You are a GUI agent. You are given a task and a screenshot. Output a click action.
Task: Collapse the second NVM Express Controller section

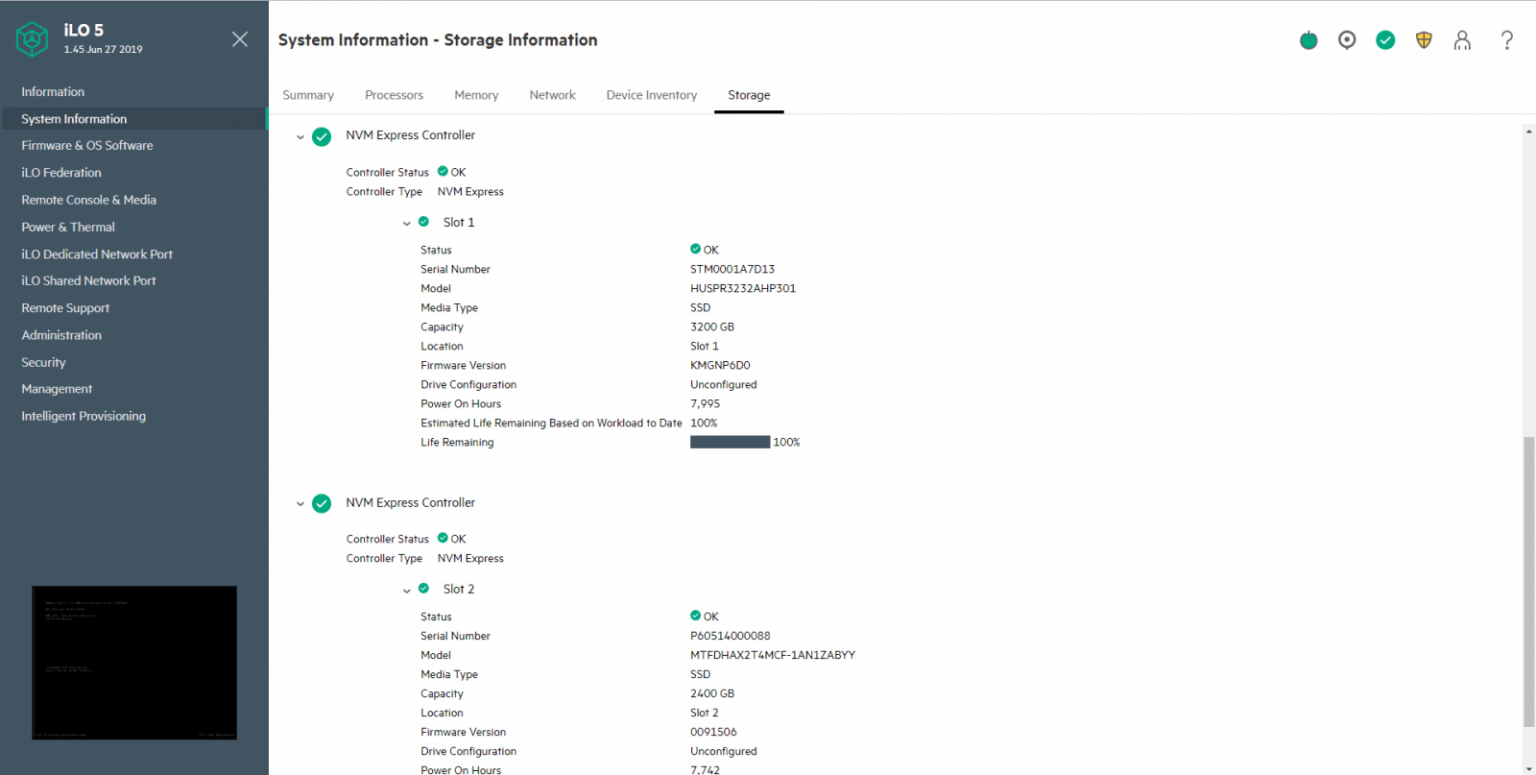tap(300, 505)
